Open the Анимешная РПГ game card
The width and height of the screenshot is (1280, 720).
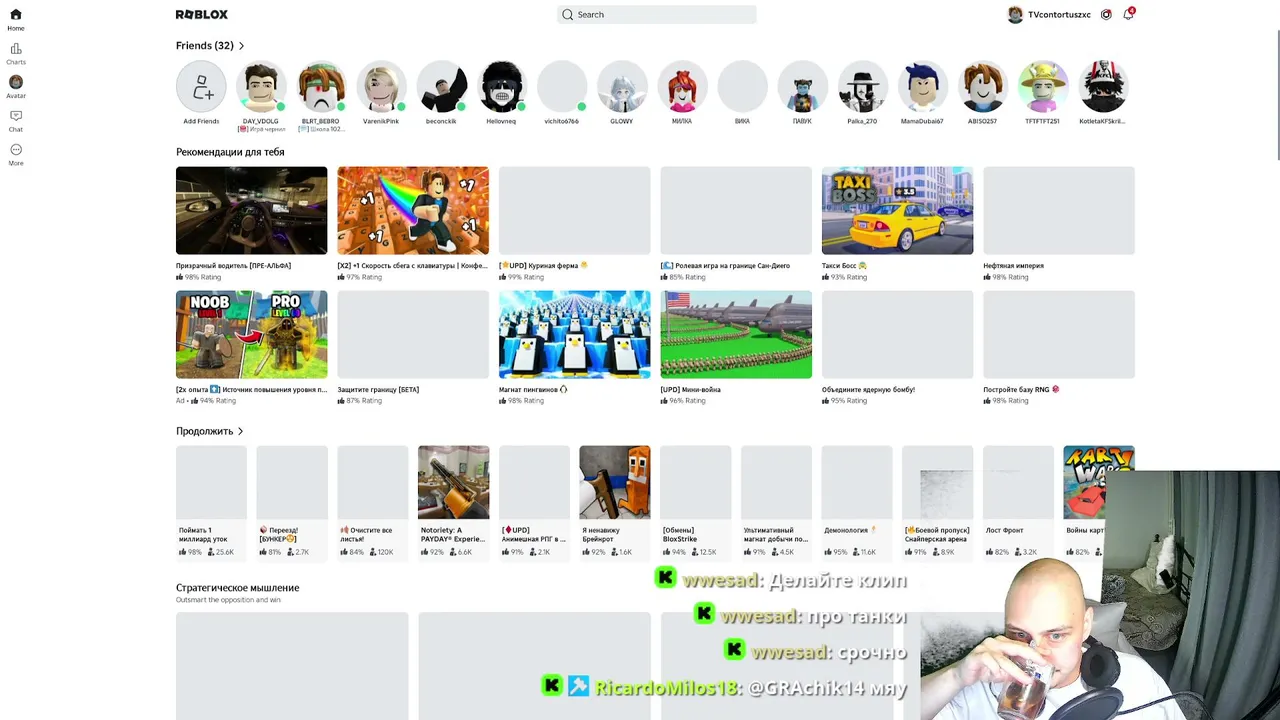coord(534,502)
